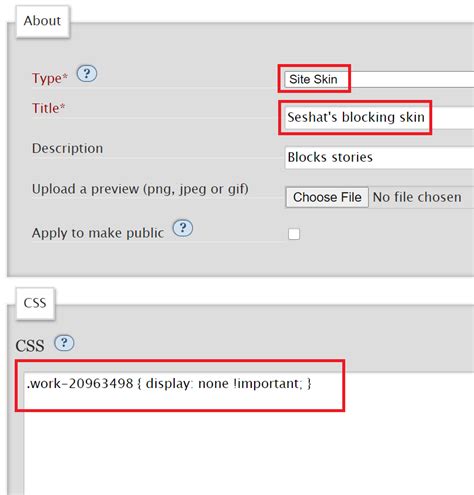Open the Type dropdown showing Site Skin

[379, 79]
